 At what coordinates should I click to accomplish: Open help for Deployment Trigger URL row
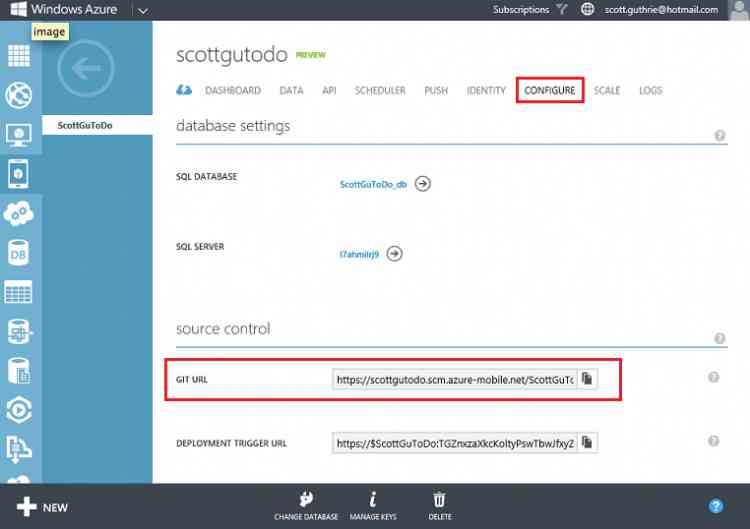coord(713,441)
